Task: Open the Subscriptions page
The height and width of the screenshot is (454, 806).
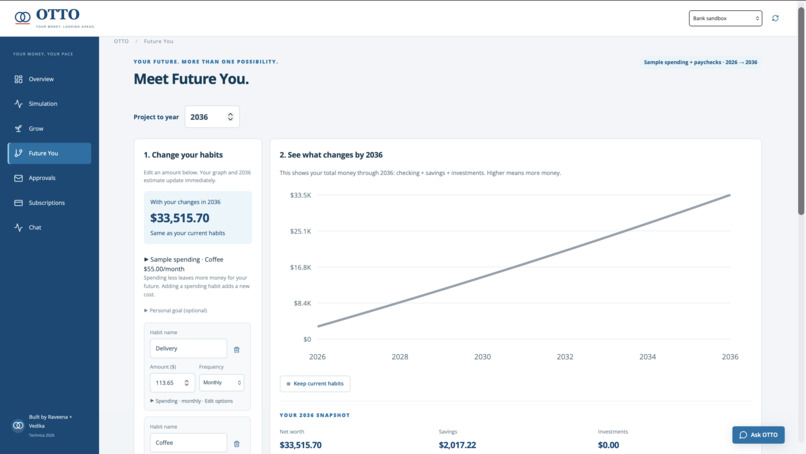Action: click(x=49, y=203)
